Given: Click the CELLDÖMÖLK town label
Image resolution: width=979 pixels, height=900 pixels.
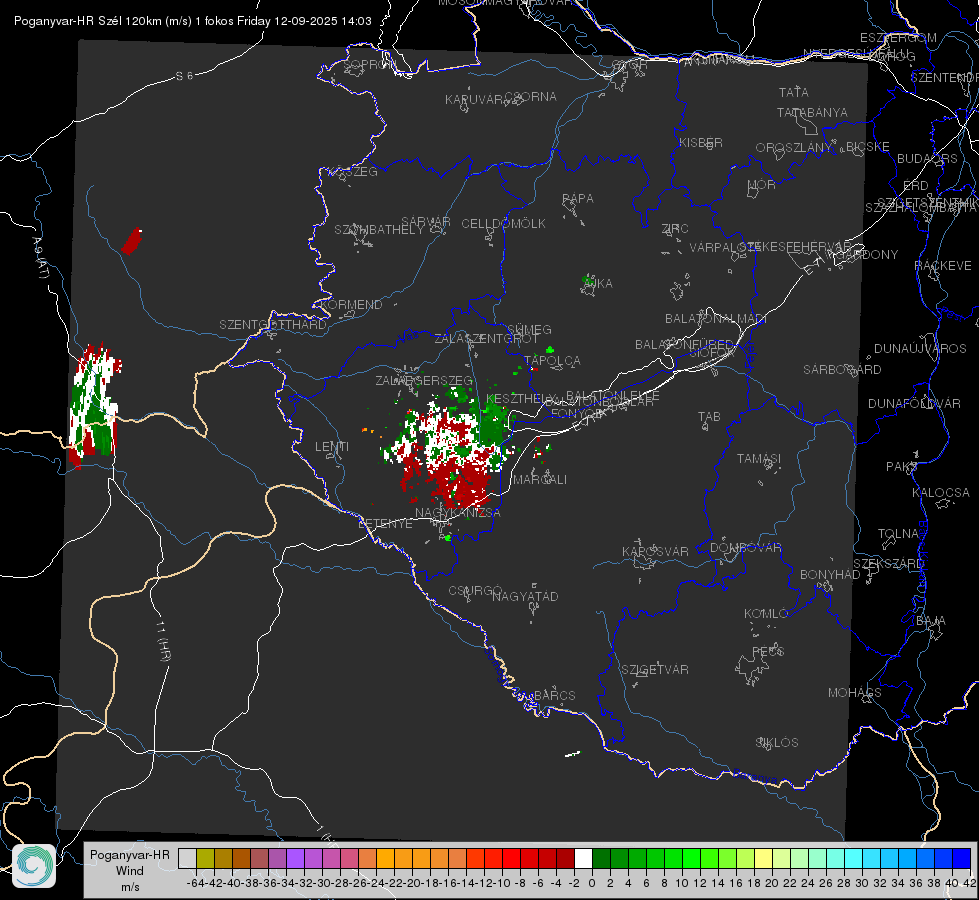Looking at the screenshot, I should pos(503,224).
